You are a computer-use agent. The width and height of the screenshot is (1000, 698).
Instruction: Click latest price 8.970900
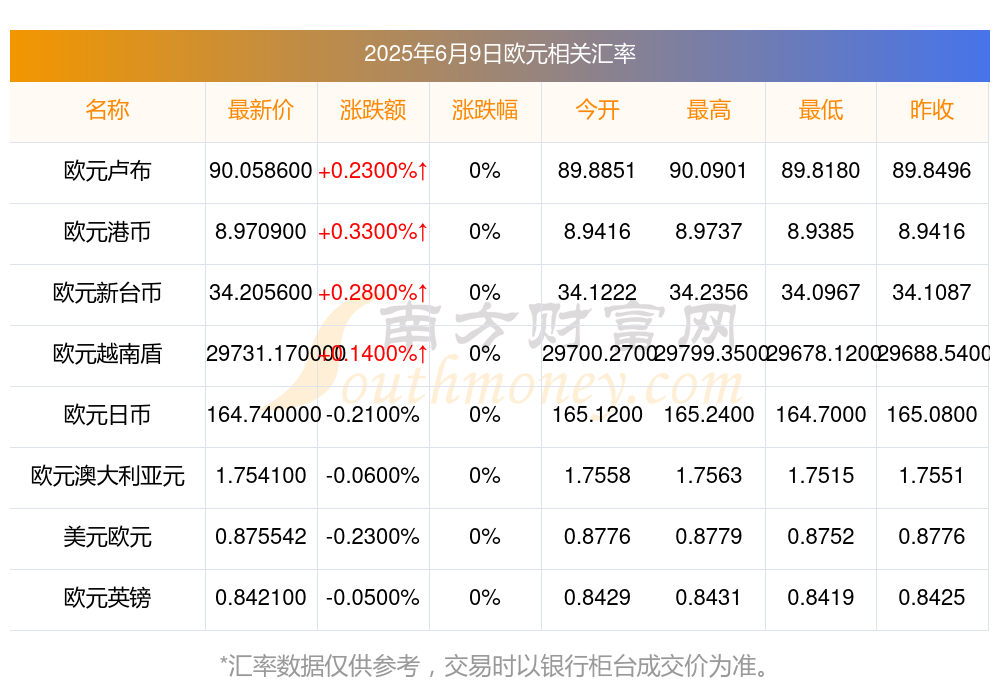point(261,232)
